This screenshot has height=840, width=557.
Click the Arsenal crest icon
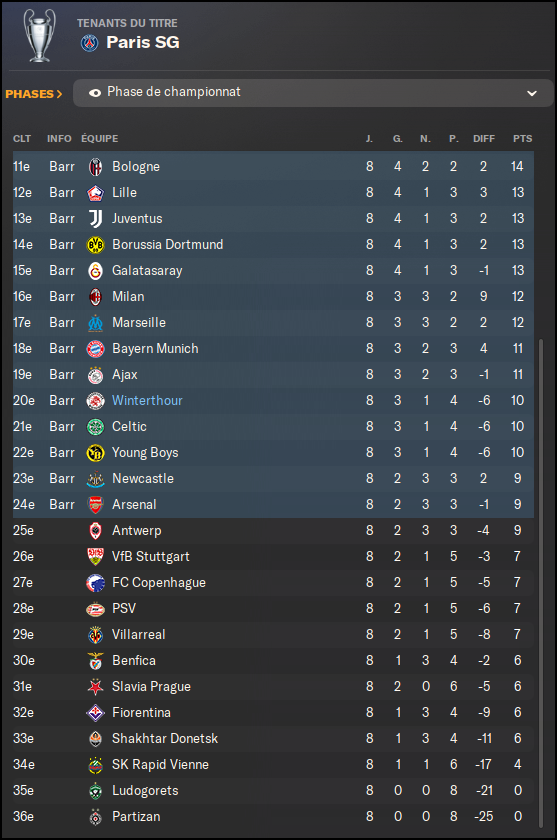[95, 505]
